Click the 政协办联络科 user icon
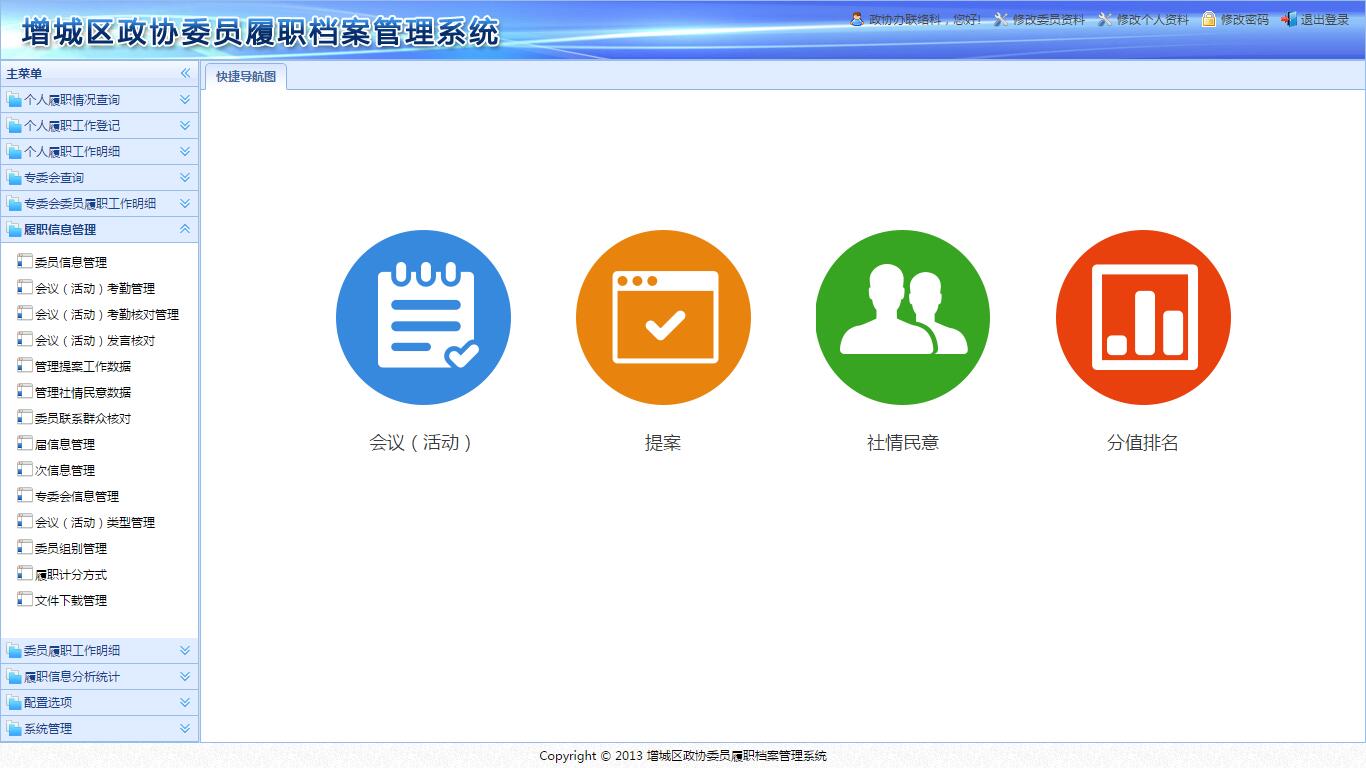 point(856,18)
